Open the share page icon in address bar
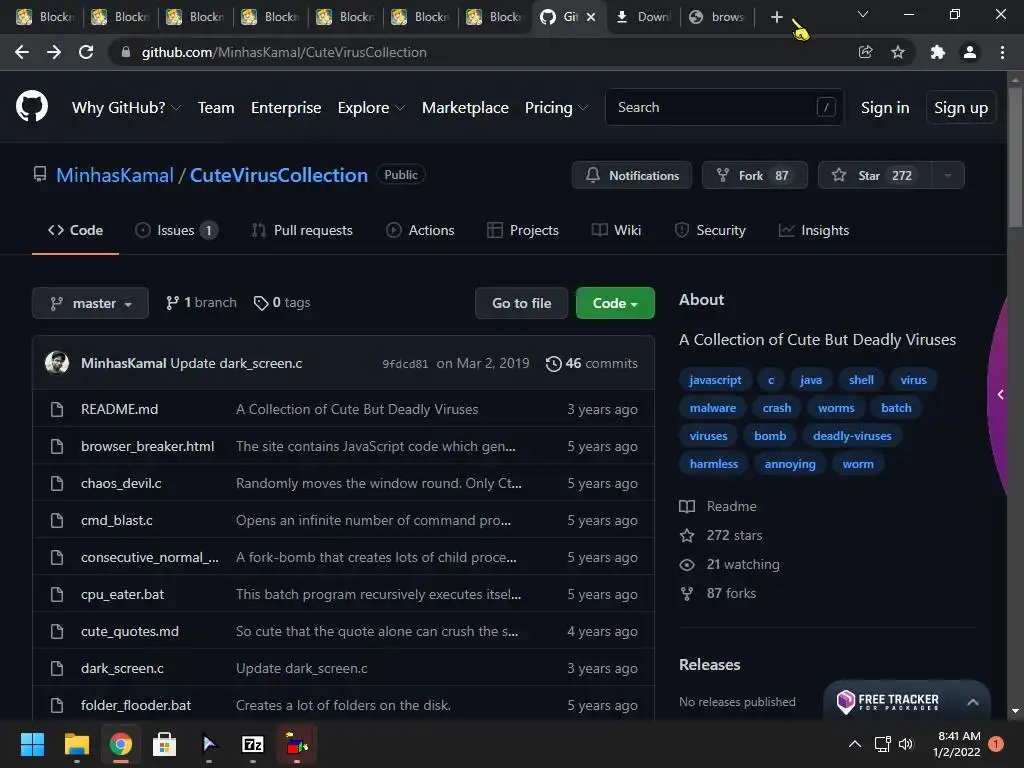Viewport: 1024px width, 768px height. (x=865, y=52)
